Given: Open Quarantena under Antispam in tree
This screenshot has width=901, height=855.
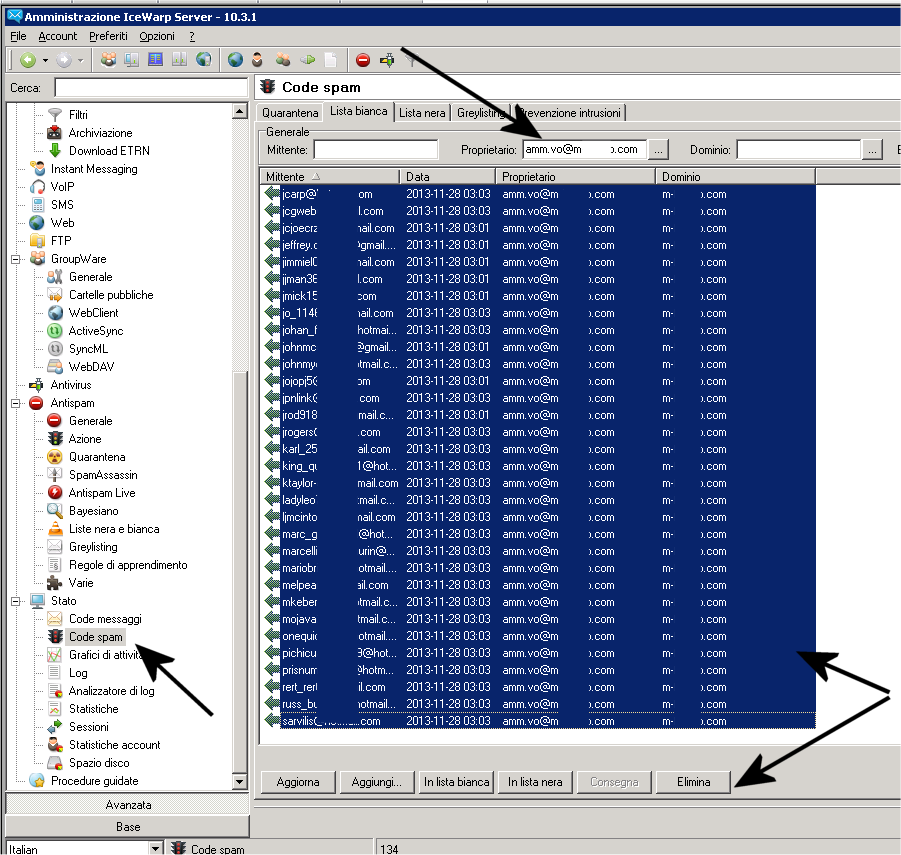Looking at the screenshot, I should [x=97, y=457].
